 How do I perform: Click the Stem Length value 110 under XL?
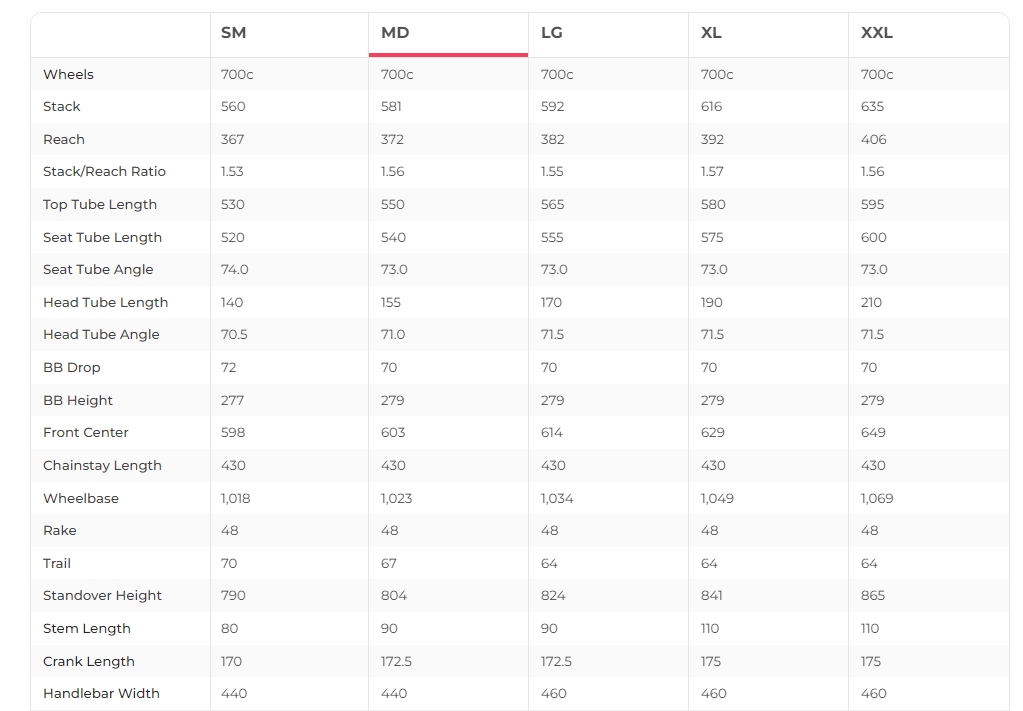[710, 628]
